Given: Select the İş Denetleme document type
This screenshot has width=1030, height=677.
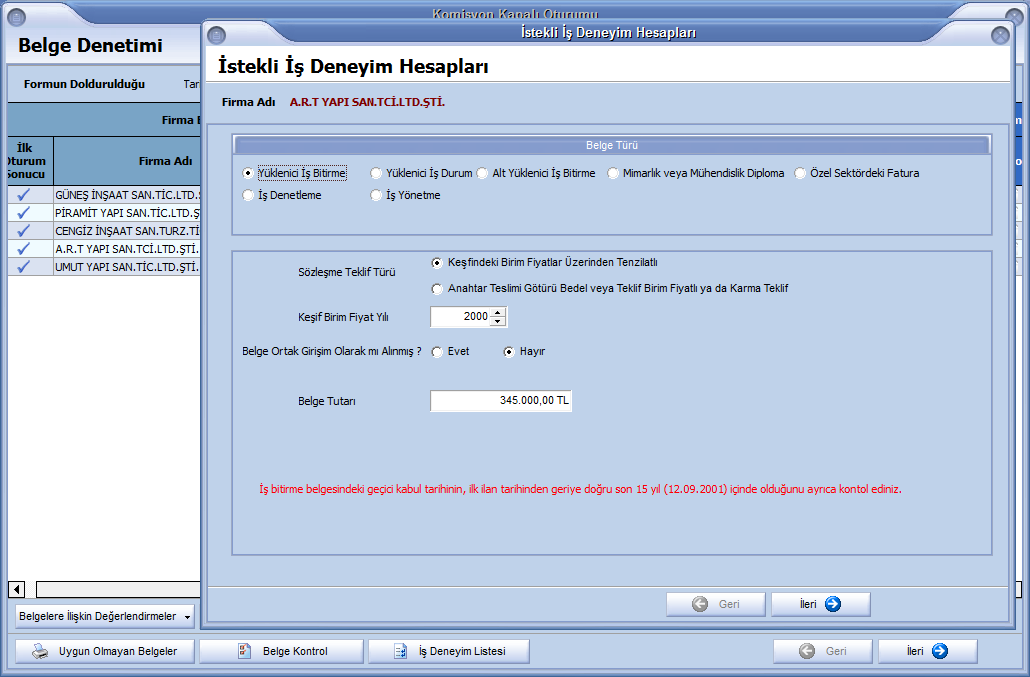Looking at the screenshot, I should tap(248, 196).
